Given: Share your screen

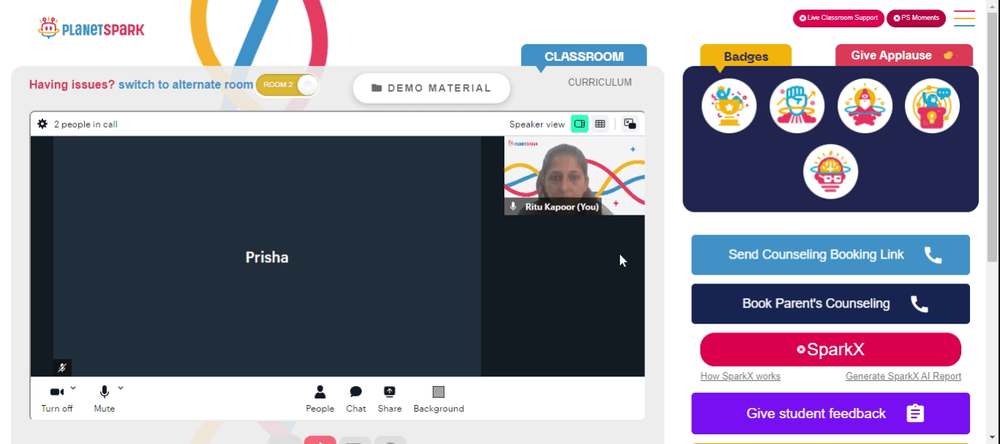Looking at the screenshot, I should coord(389,399).
